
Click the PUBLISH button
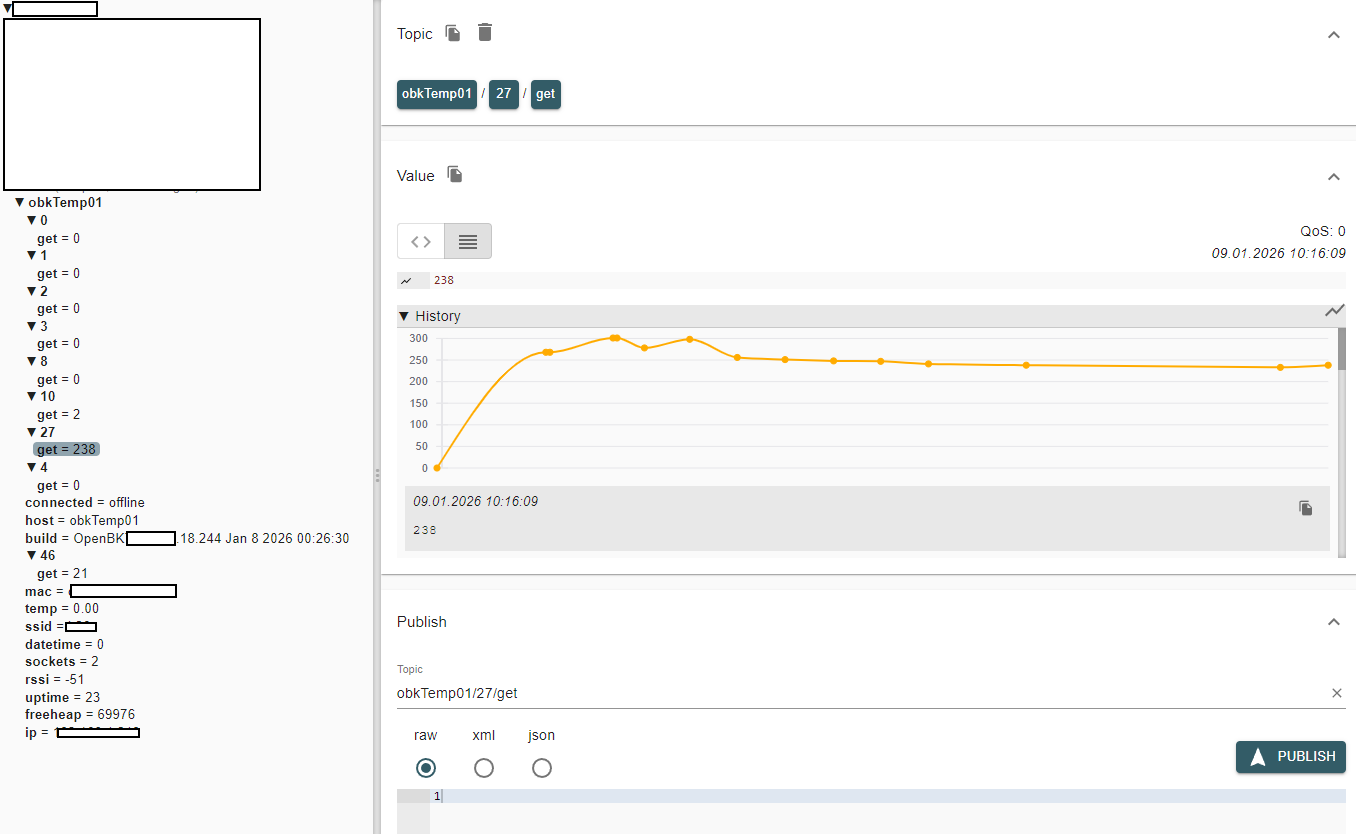click(1291, 757)
